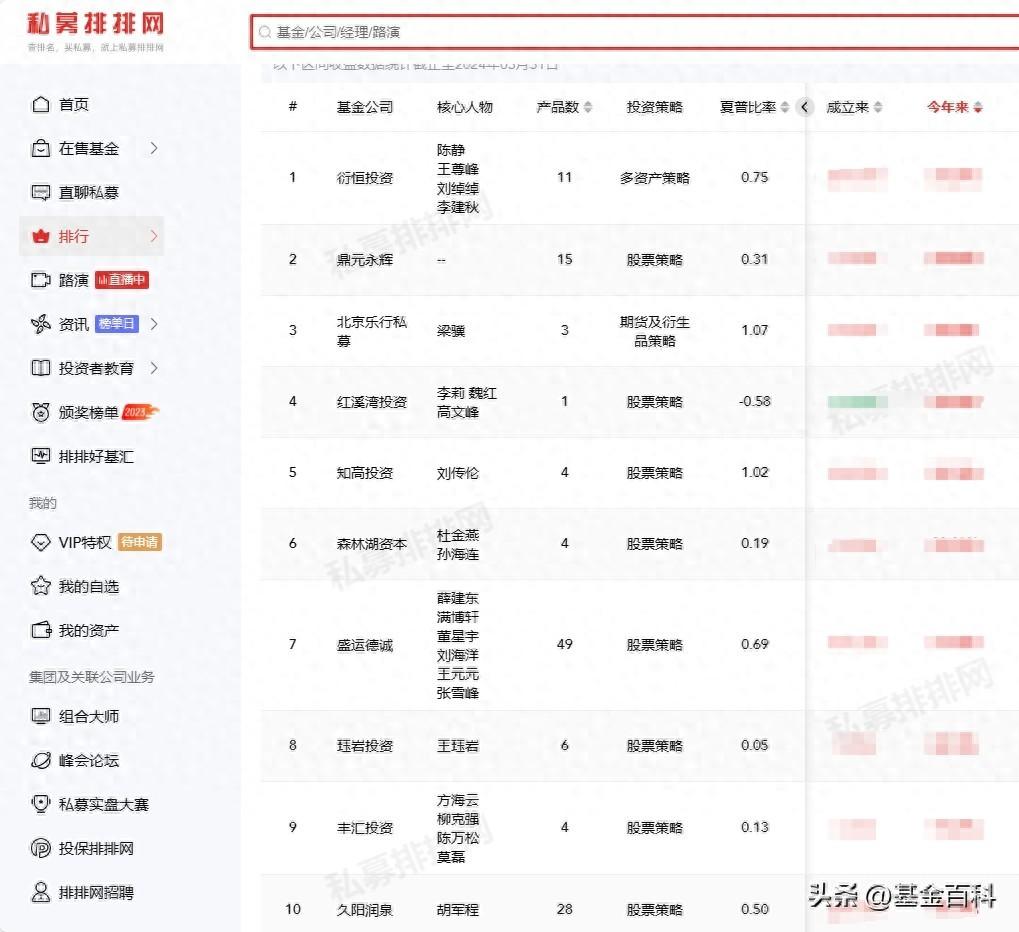Click the 期货及衍生品策略 strategy cell
The width and height of the screenshot is (1019, 932).
coord(654,331)
